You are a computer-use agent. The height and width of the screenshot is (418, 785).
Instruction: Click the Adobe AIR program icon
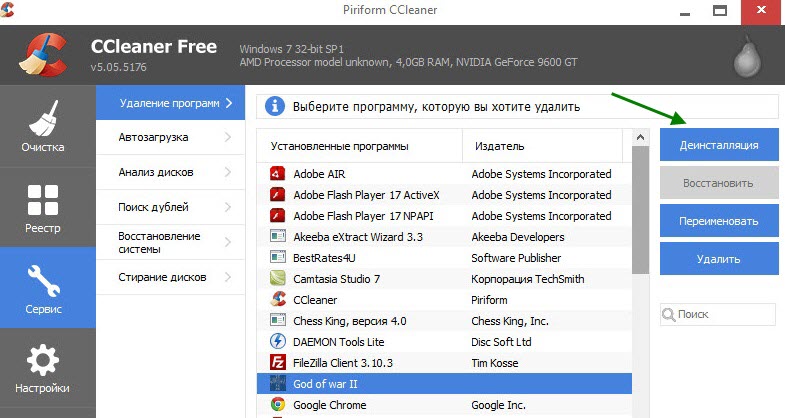click(278, 173)
